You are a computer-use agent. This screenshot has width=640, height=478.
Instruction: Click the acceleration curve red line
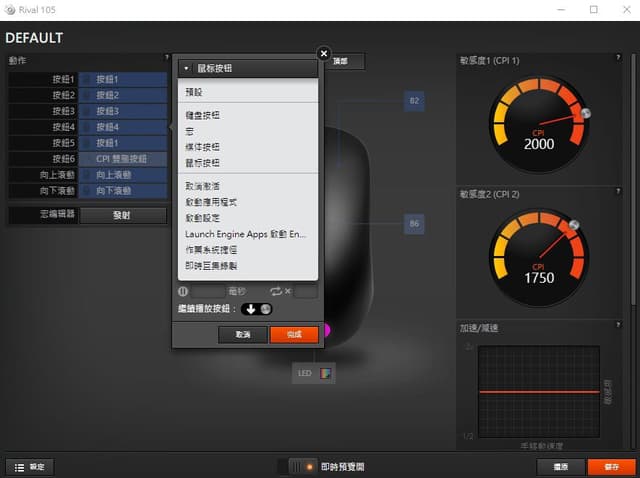click(x=539, y=392)
